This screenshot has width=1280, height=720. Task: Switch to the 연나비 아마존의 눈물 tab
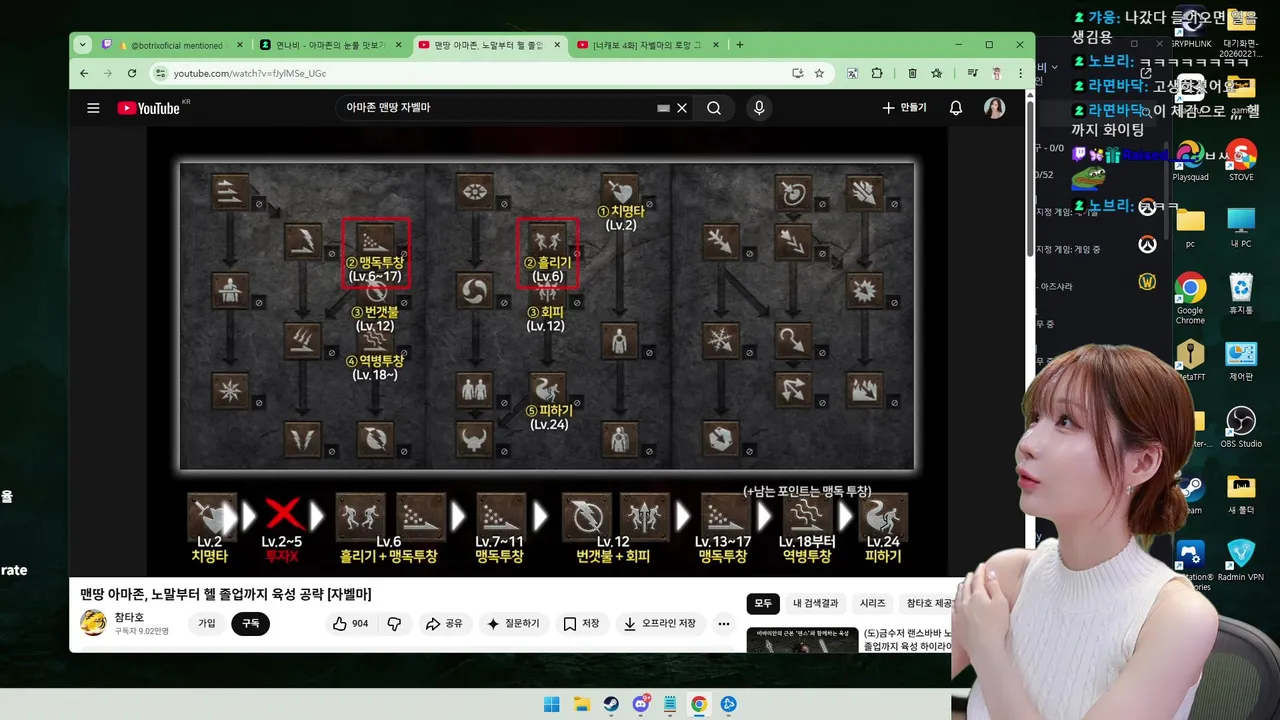(331, 45)
